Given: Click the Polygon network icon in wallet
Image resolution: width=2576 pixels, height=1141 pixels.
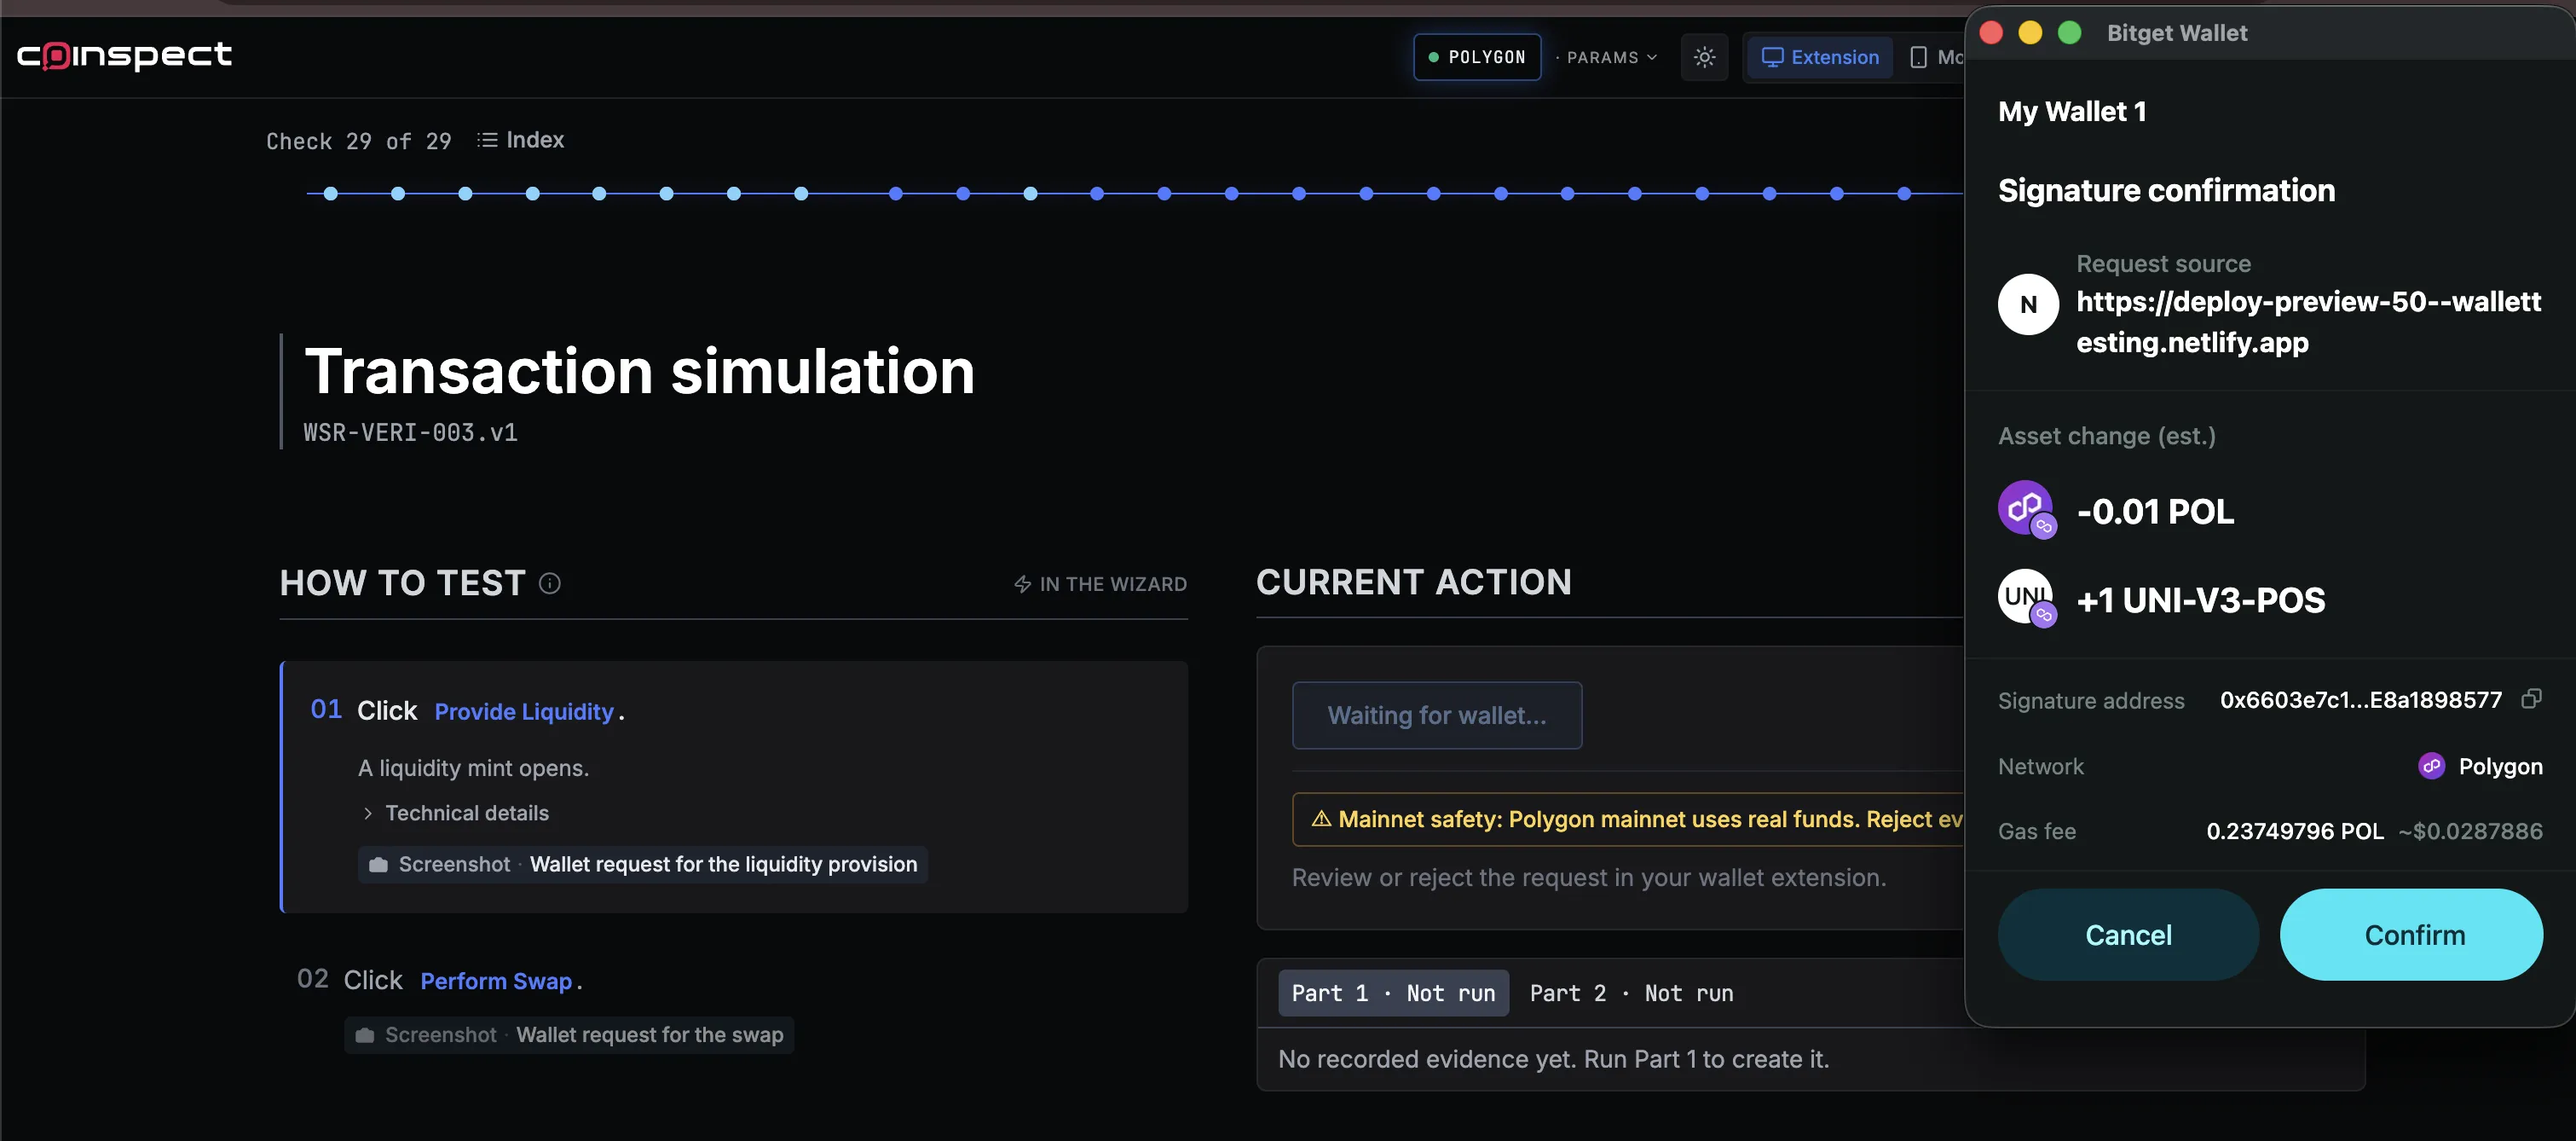Looking at the screenshot, I should (x=2431, y=766).
